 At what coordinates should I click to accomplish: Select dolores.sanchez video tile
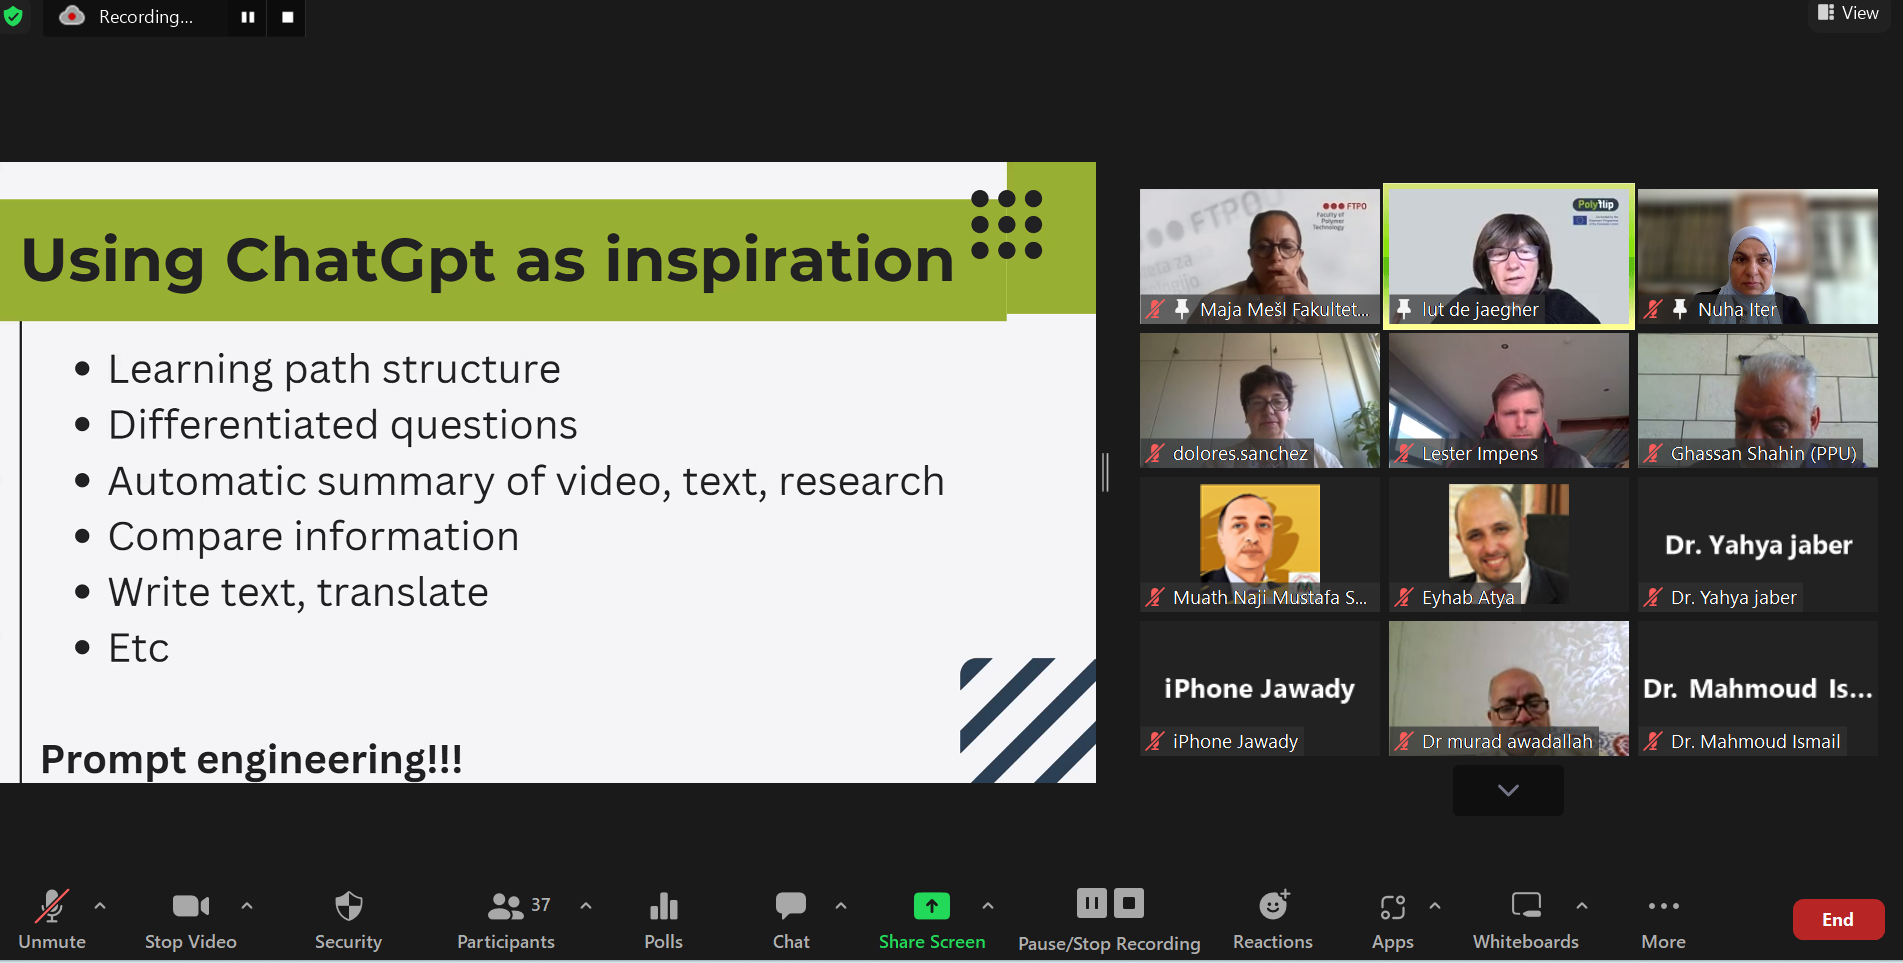coord(1260,400)
